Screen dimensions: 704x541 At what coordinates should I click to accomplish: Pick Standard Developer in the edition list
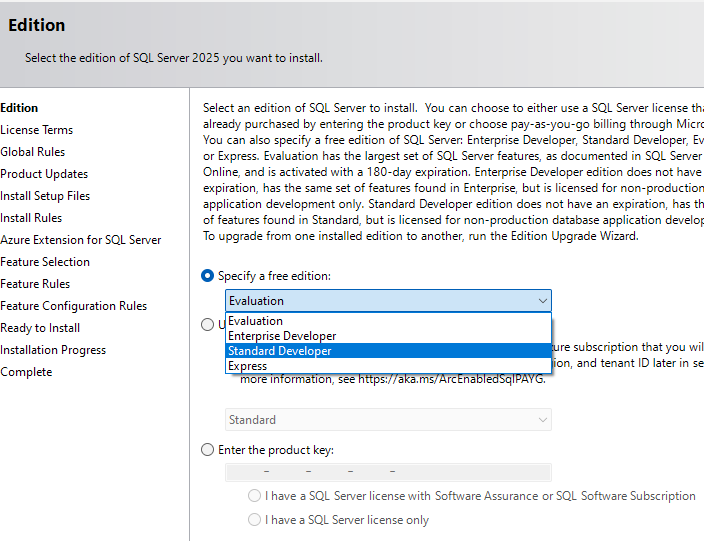tap(388, 351)
